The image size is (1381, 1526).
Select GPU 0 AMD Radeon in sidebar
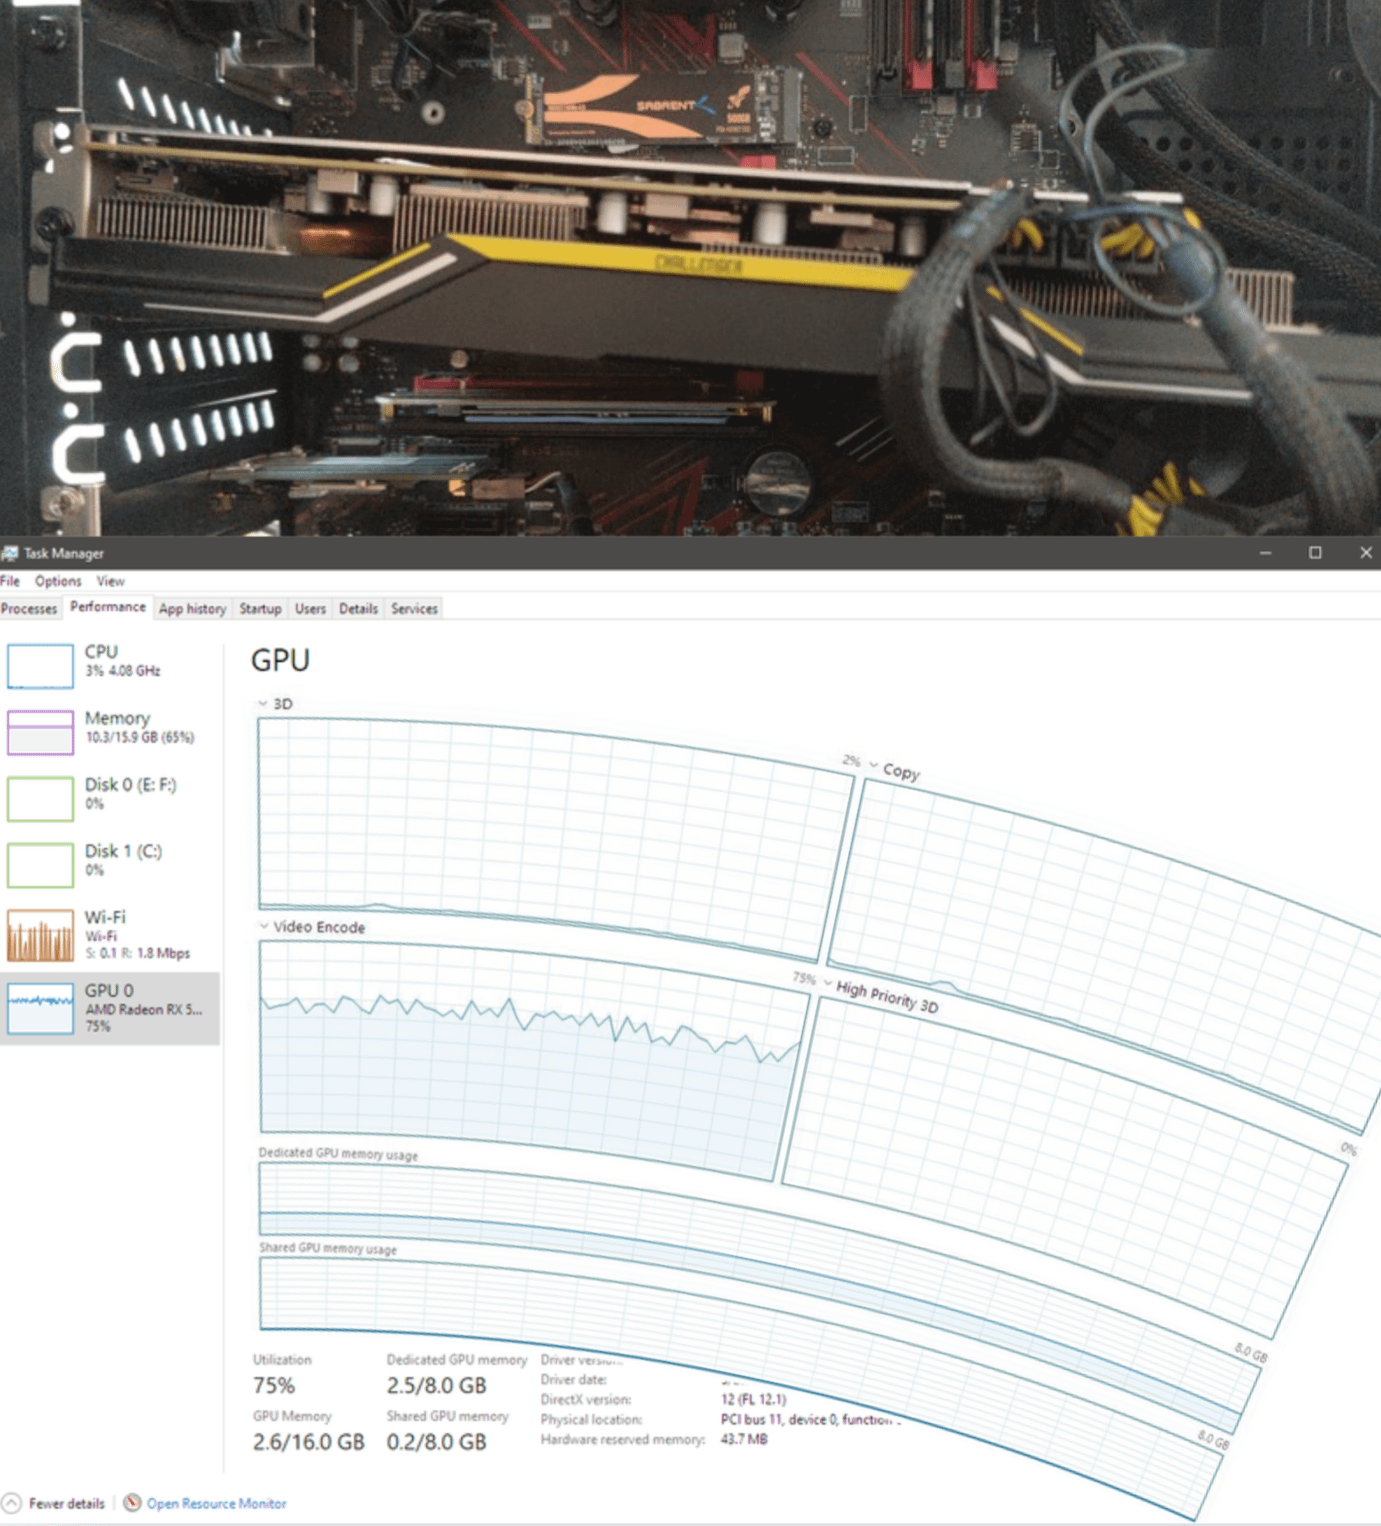[x=110, y=1008]
